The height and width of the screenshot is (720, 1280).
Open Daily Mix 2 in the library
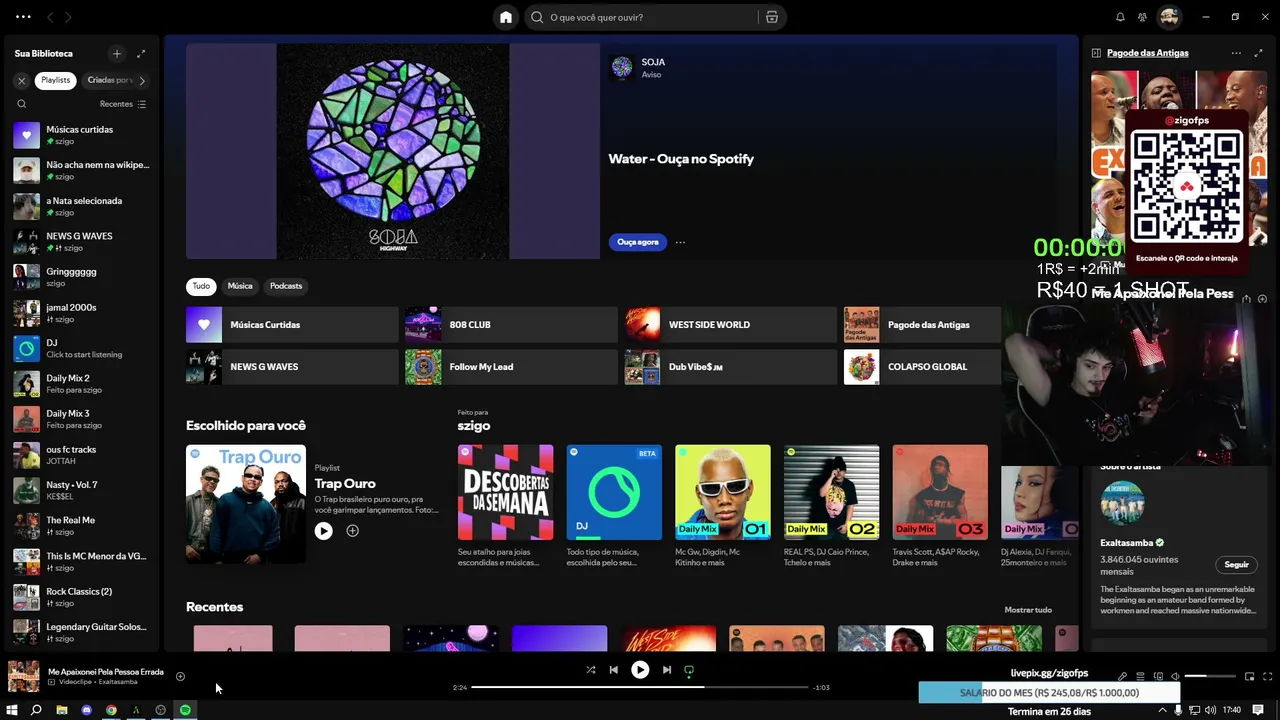click(x=82, y=384)
